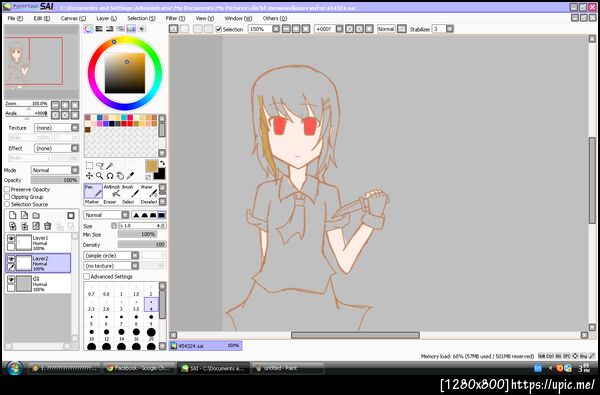Image resolution: width=600 pixels, height=395 pixels.
Task: Enable Selection Source checkbox
Action: pos(7,204)
